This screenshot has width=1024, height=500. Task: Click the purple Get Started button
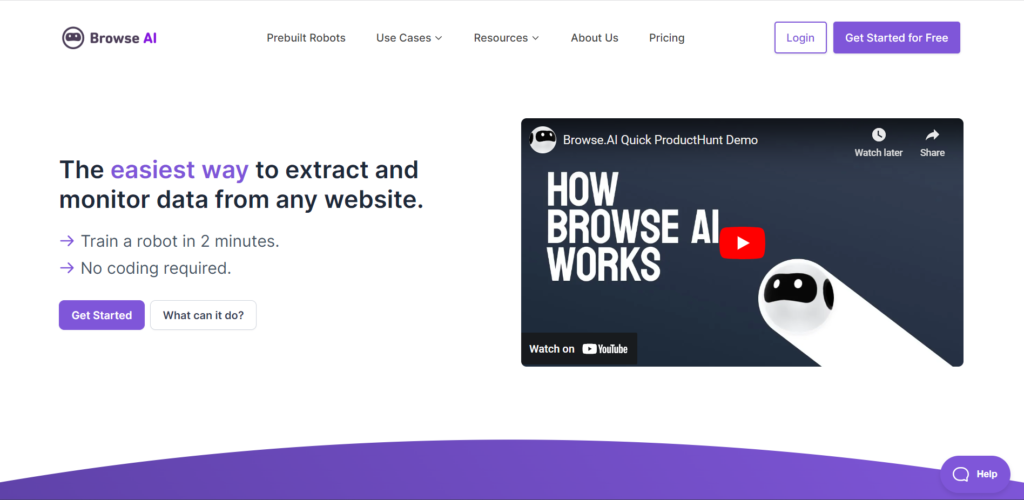[102, 315]
